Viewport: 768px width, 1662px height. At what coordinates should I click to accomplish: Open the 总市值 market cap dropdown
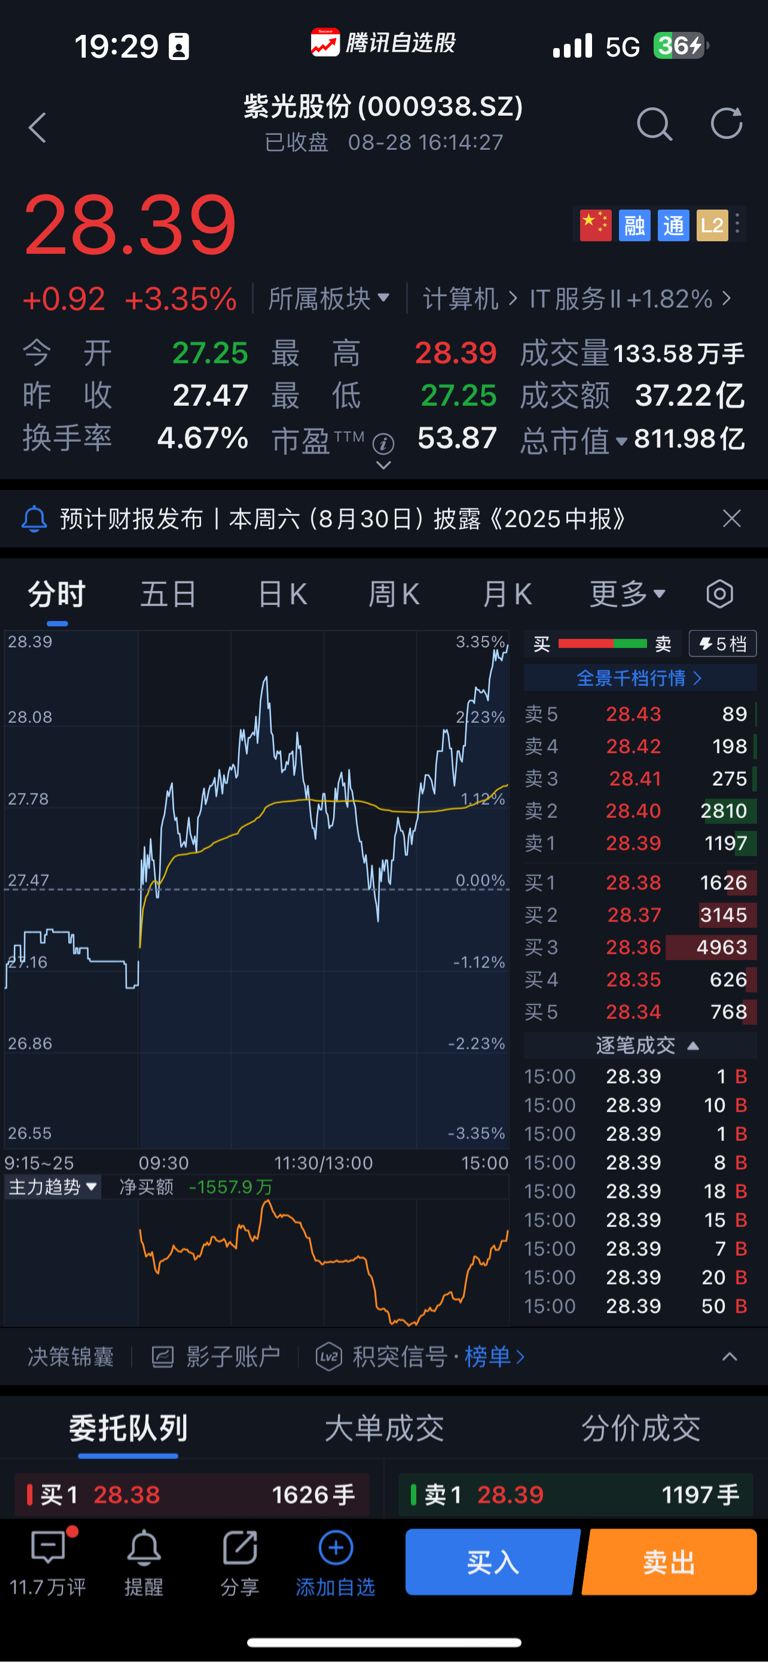click(574, 440)
